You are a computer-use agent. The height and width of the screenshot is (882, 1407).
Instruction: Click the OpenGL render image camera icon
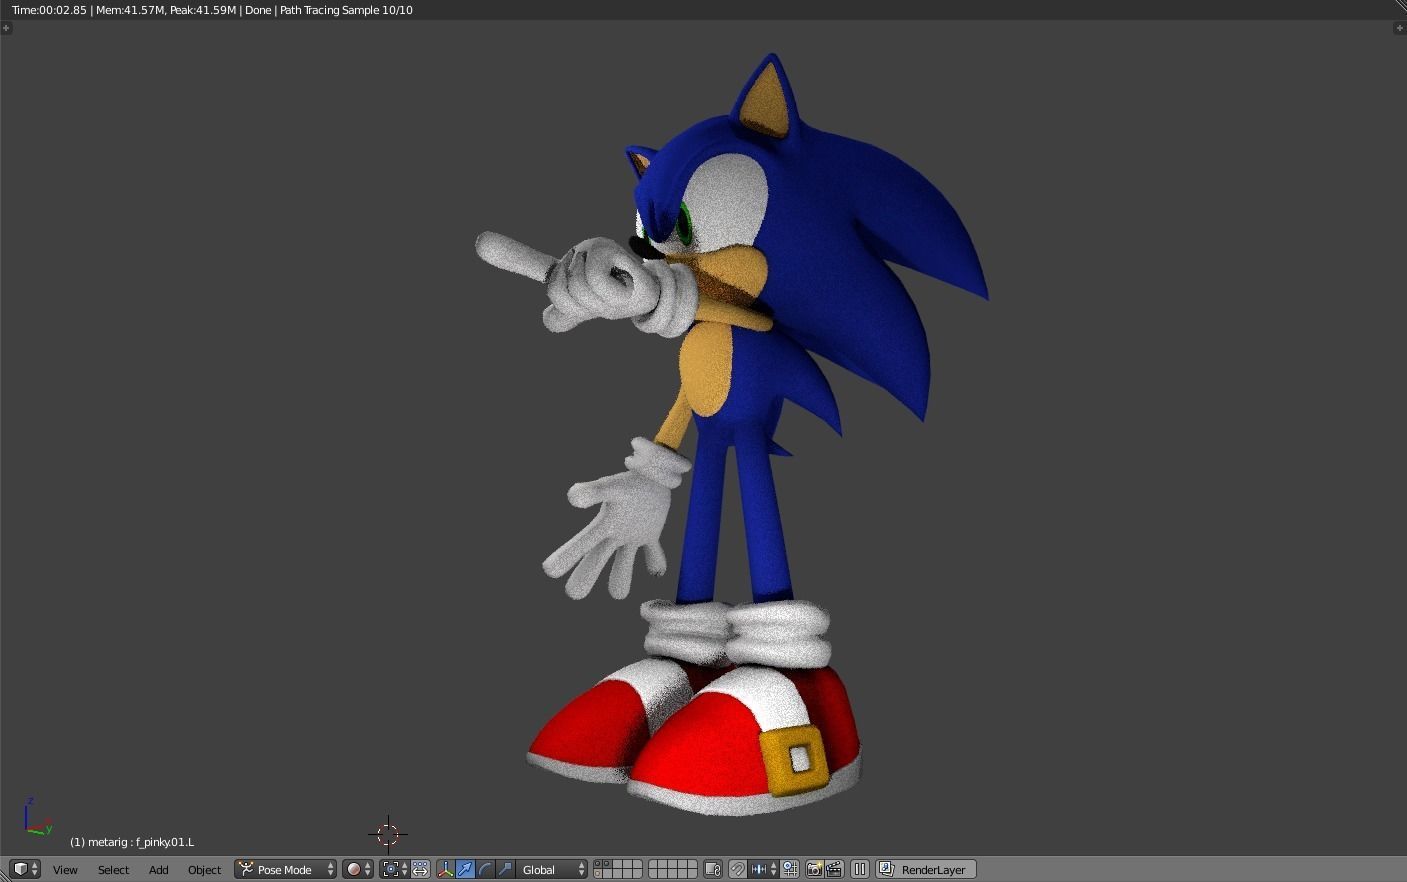click(814, 869)
